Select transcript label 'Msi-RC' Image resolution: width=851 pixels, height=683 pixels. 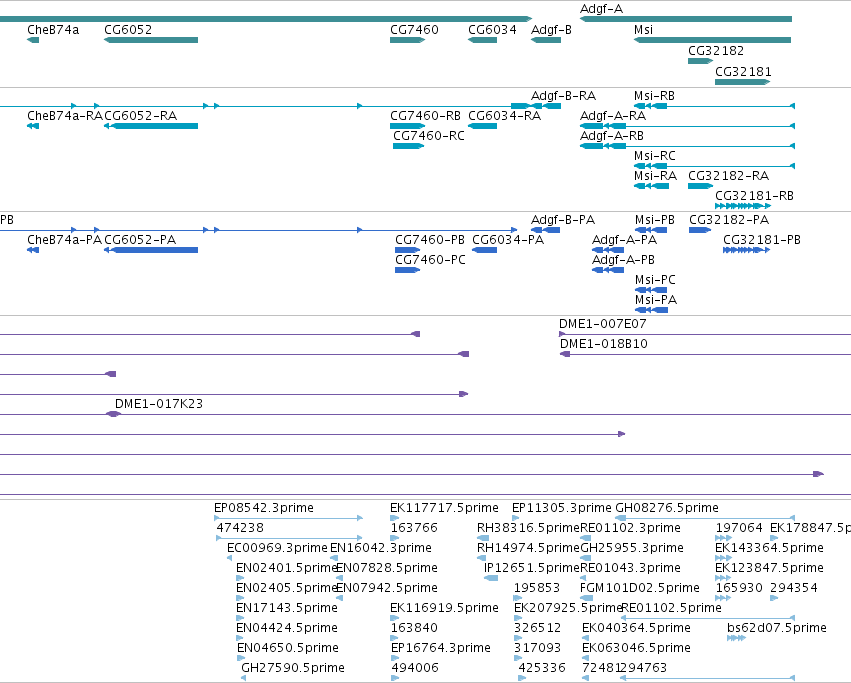click(655, 156)
